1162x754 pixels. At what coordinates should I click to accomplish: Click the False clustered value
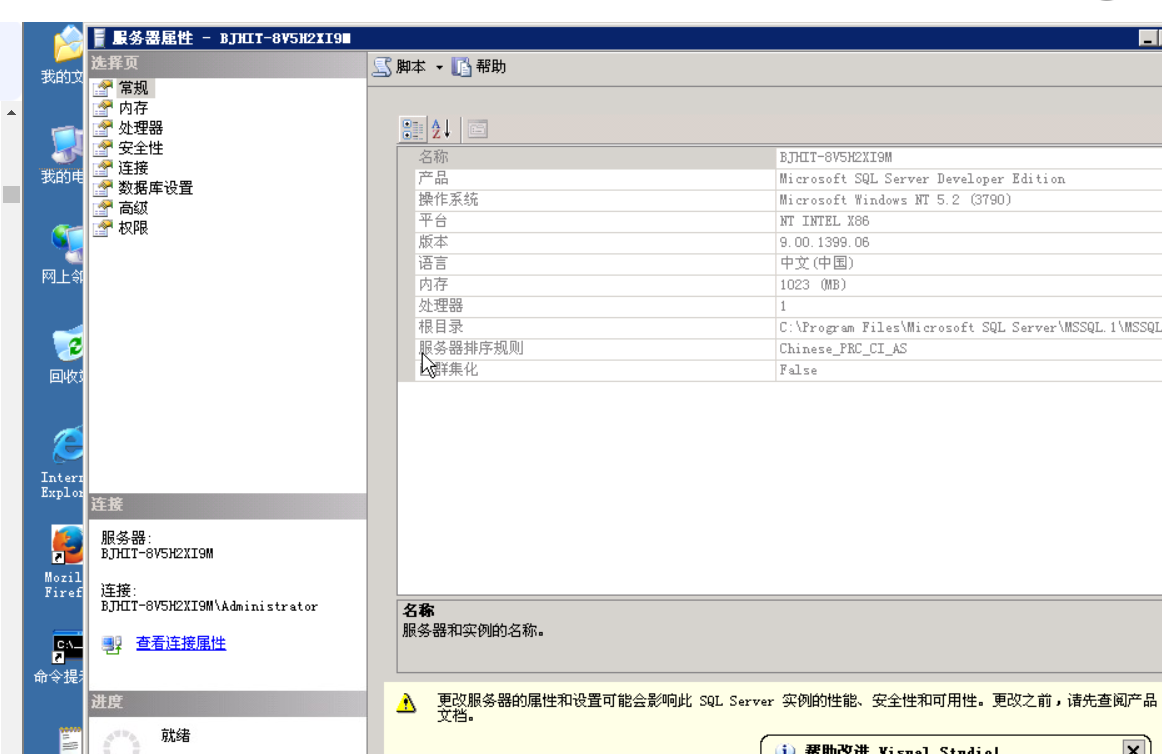tap(798, 370)
